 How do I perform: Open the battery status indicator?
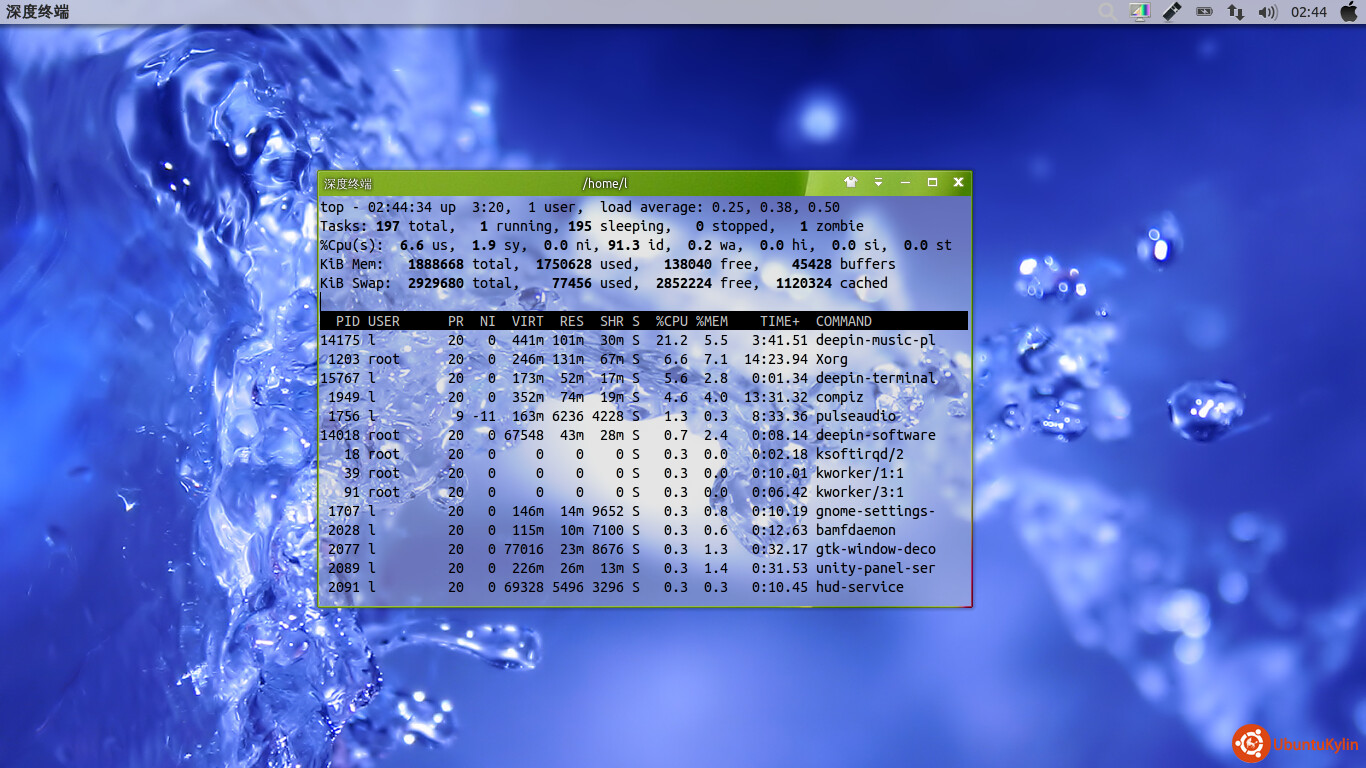click(1204, 12)
